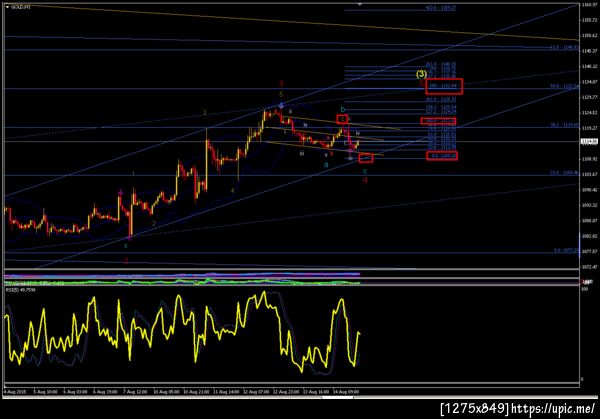
Task: Click the '0.0 - 1077.25' Fibonacci label
Action: [x=566, y=250]
